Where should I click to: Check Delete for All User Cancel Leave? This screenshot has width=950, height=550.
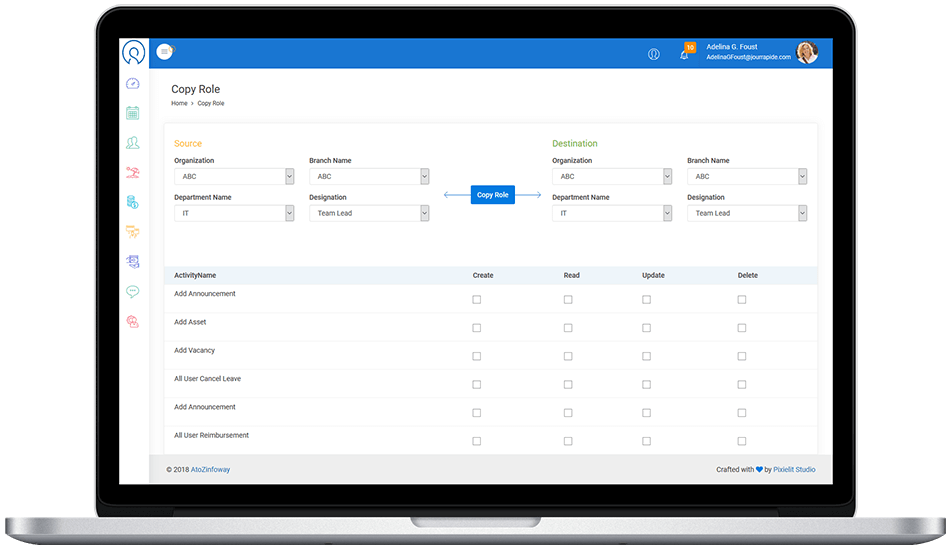pos(742,385)
